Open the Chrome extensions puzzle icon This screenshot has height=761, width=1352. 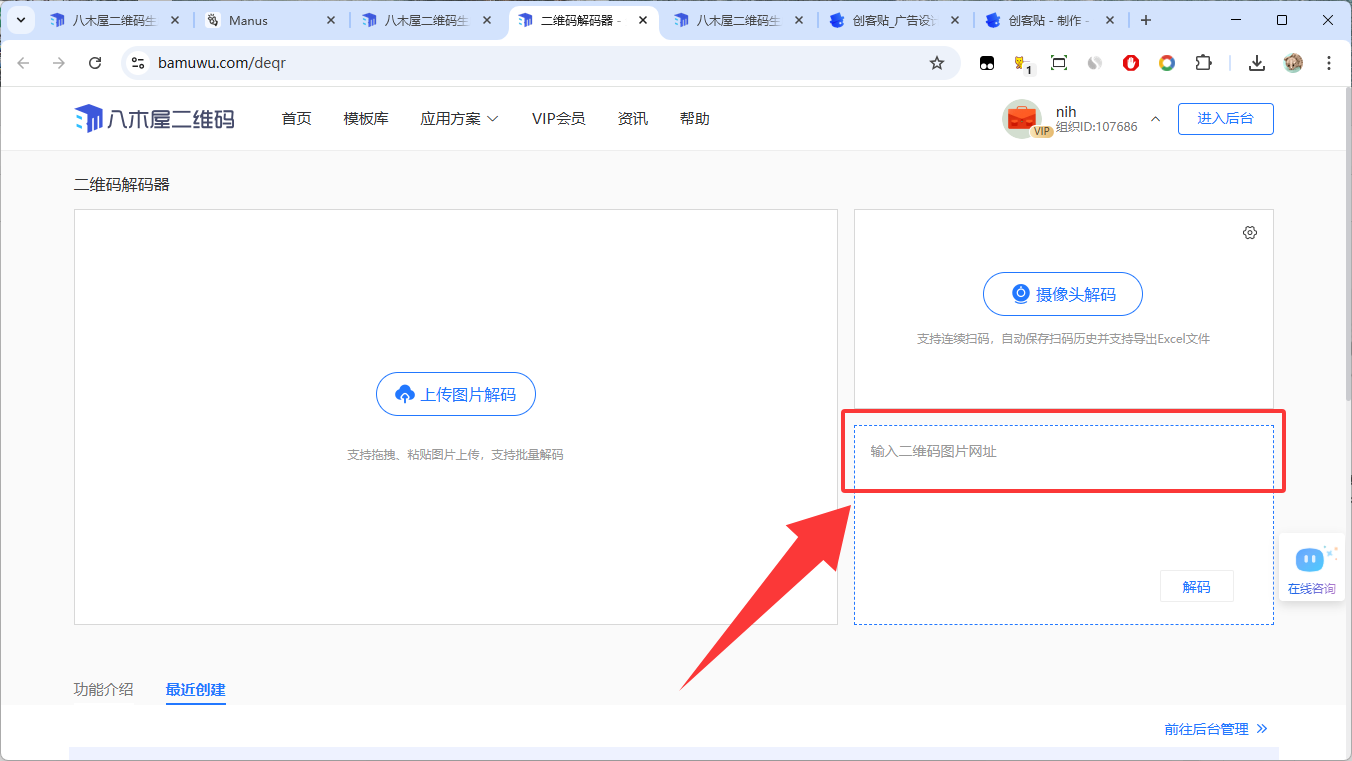[x=1203, y=63]
